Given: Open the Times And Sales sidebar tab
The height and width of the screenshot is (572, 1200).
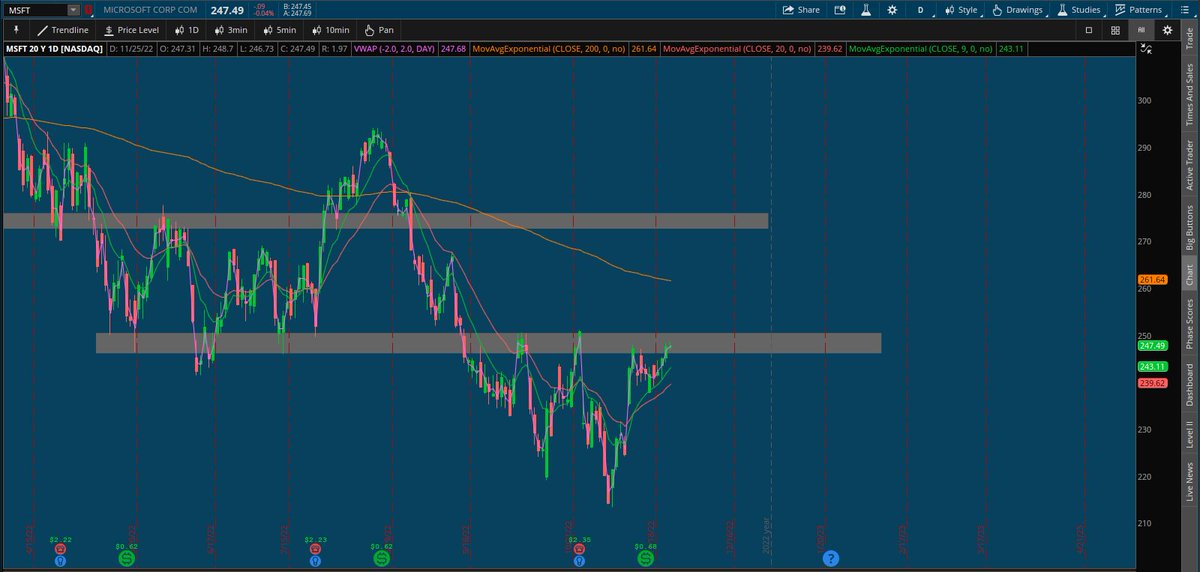Looking at the screenshot, I should [1189, 95].
